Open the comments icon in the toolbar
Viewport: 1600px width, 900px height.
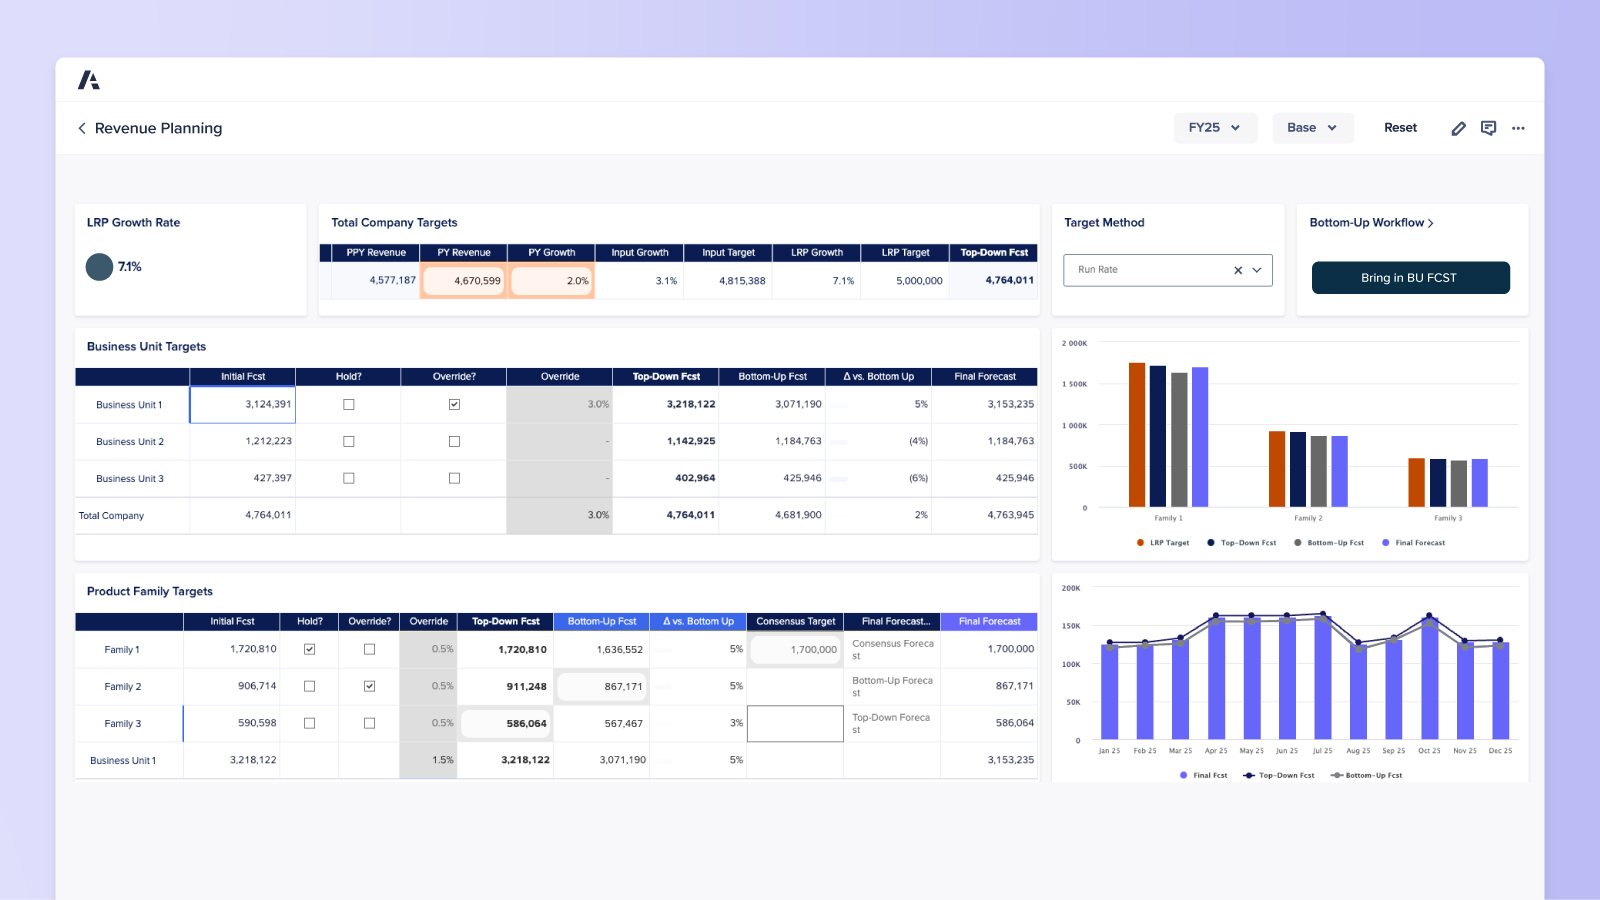coord(1489,128)
